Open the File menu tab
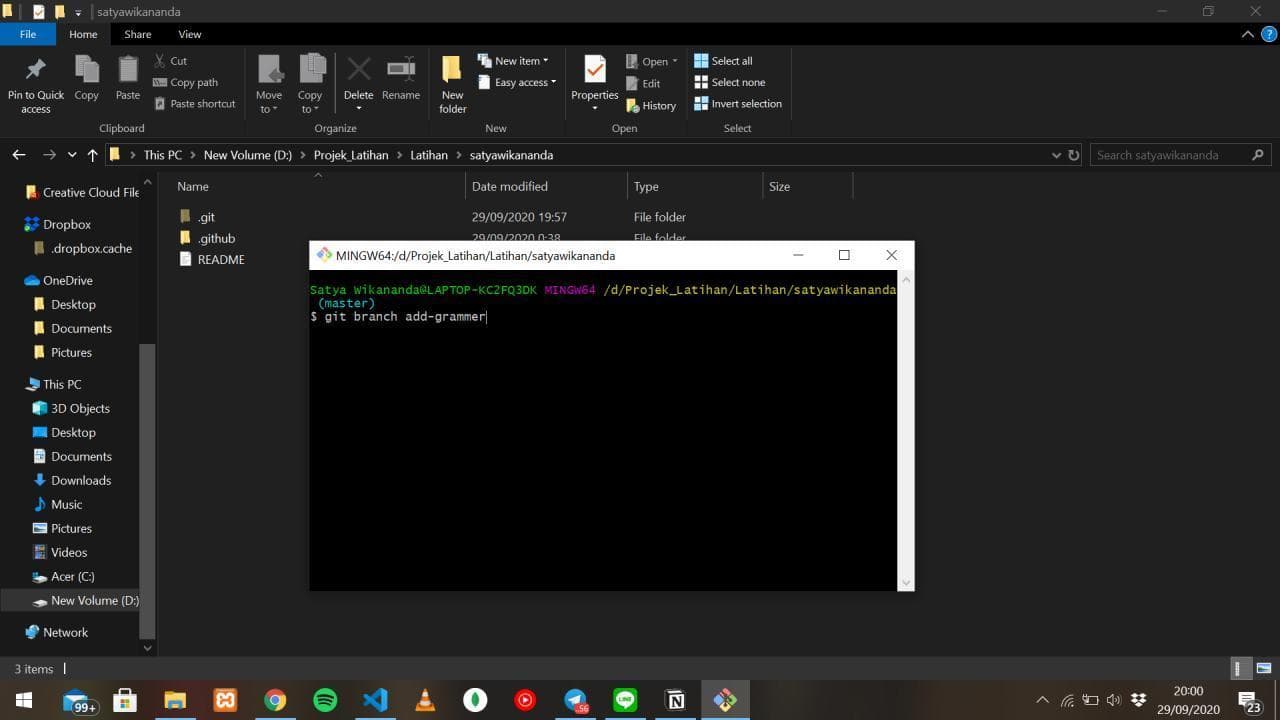Screen dimensions: 1280x720 coord(28,34)
